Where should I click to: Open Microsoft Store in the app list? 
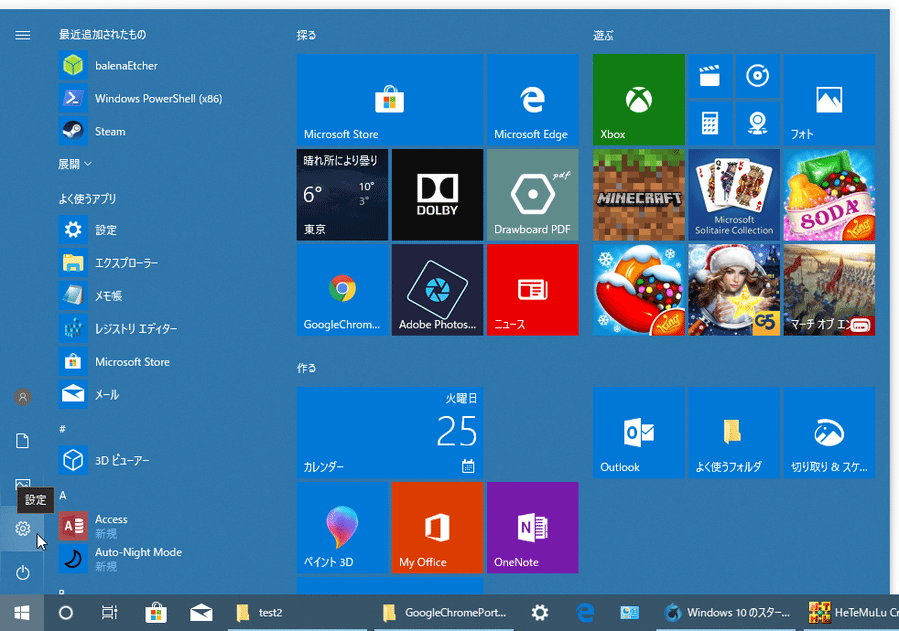click(166, 362)
